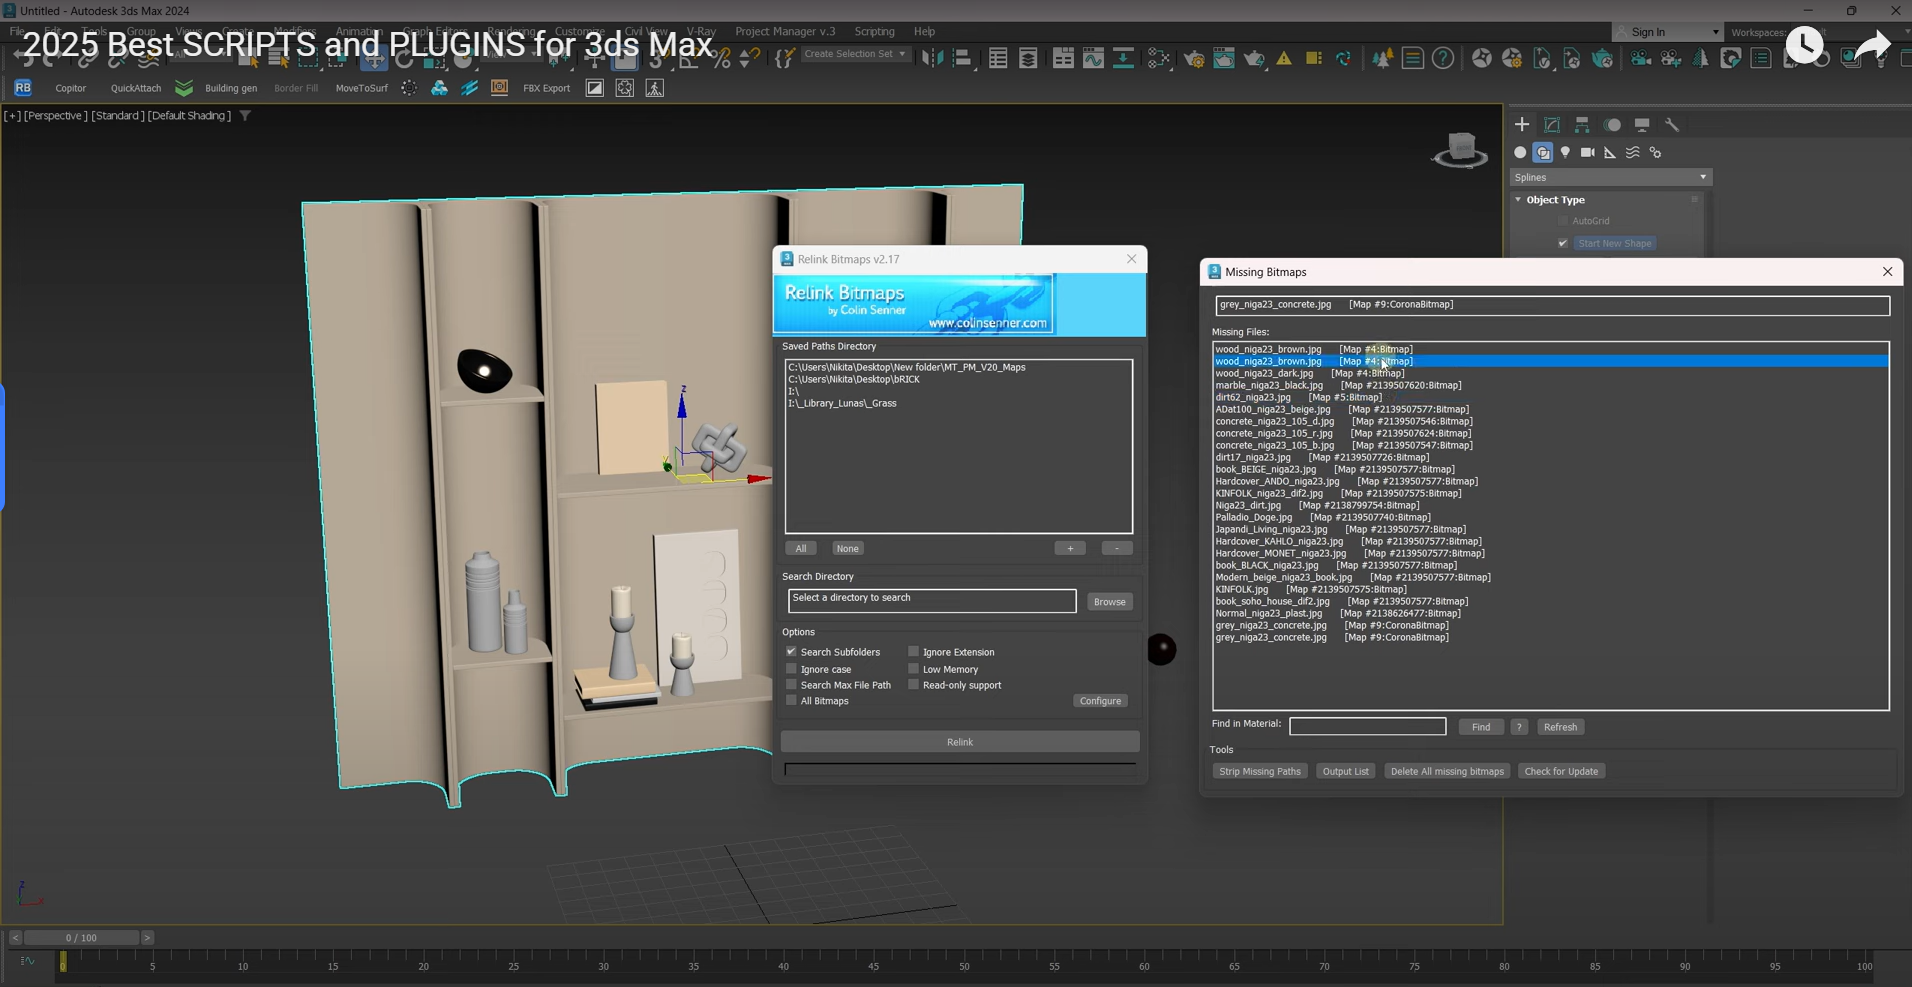1912x987 pixels.
Task: Enable Low Memory checkbox
Action: [913, 669]
